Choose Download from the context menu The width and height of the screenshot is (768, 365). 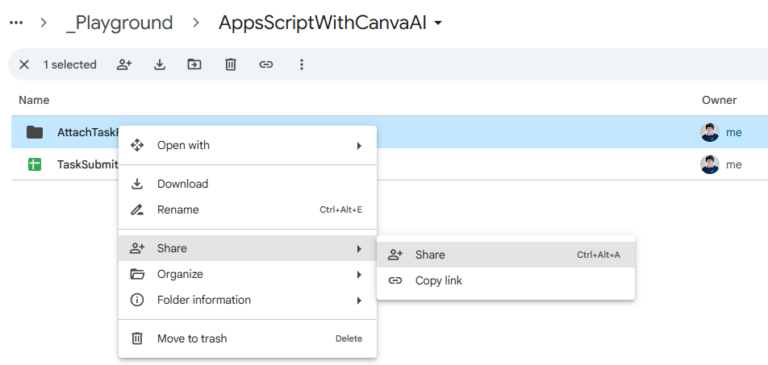point(247,184)
